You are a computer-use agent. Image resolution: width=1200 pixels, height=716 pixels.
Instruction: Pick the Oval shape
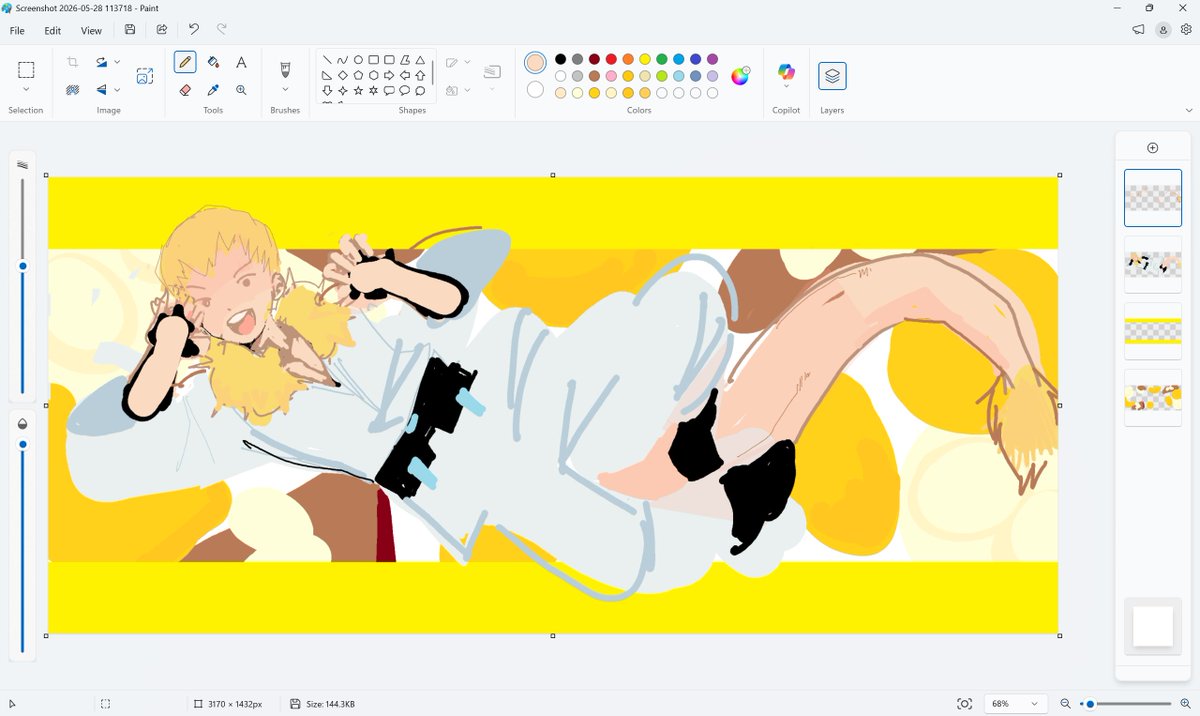tap(358, 60)
